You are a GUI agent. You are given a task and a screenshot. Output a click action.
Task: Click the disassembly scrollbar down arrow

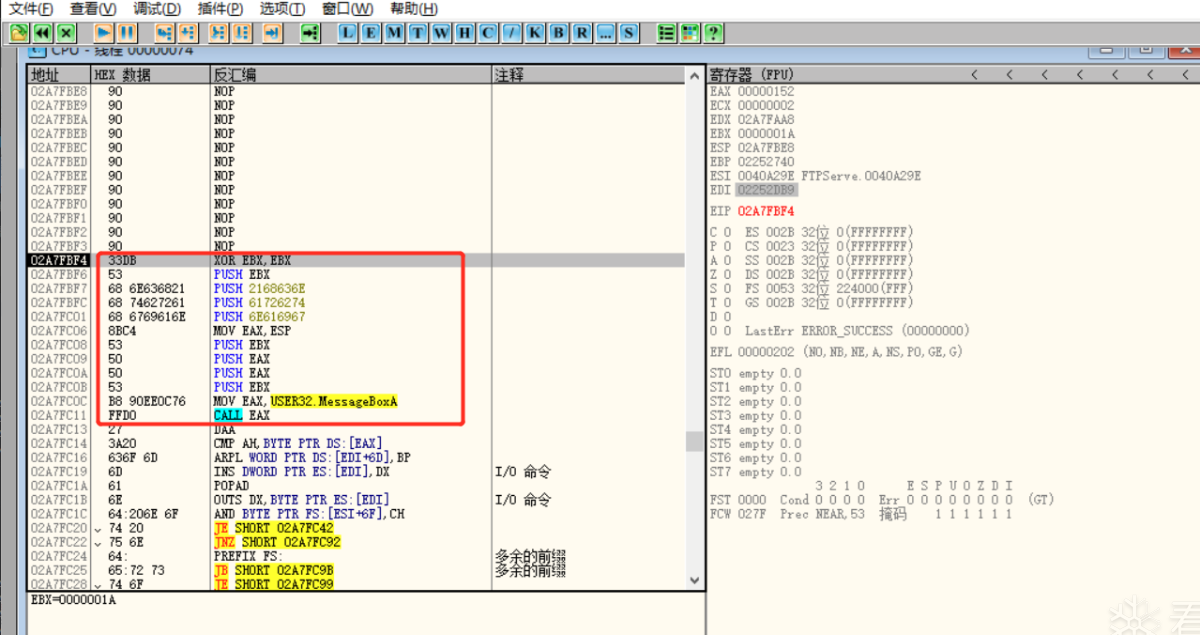click(x=693, y=581)
